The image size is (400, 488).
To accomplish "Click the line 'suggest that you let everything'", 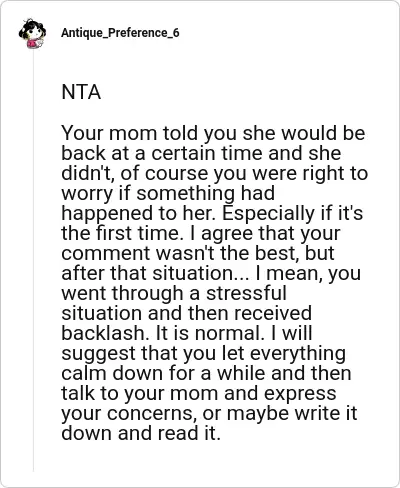I will 204,353.
